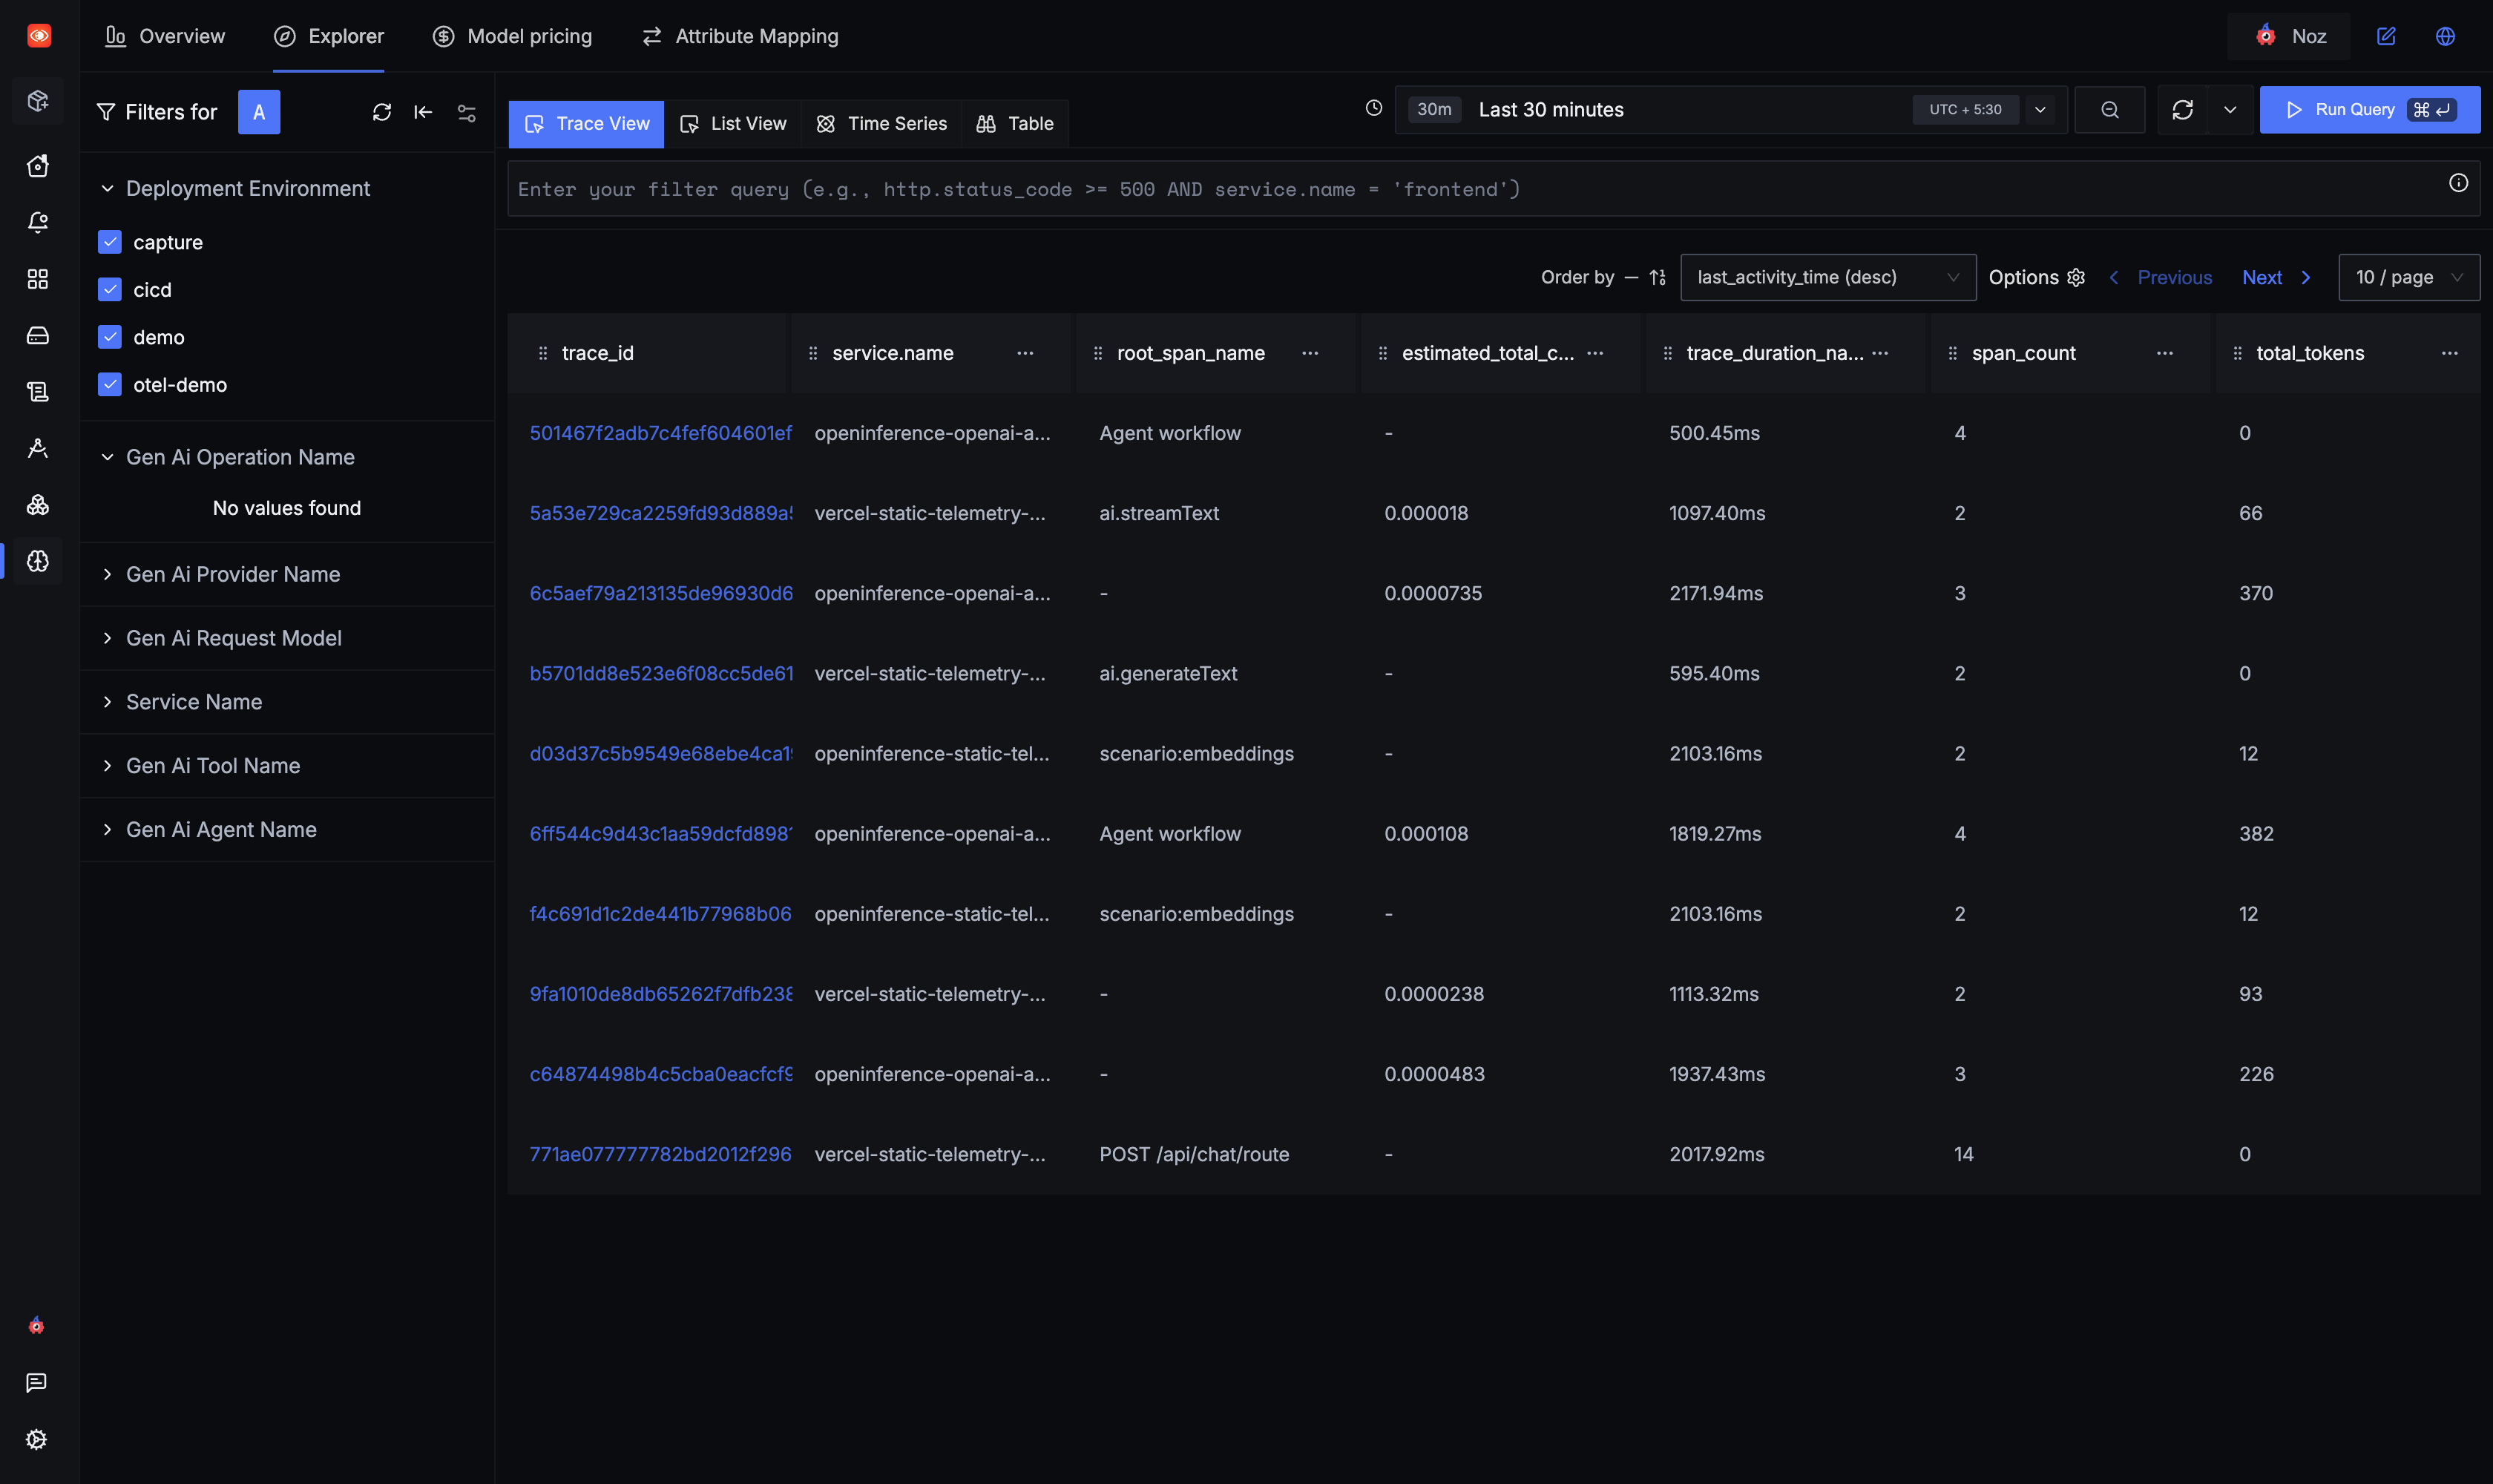
Task: Open filter settings sliders icon
Action: 467,112
